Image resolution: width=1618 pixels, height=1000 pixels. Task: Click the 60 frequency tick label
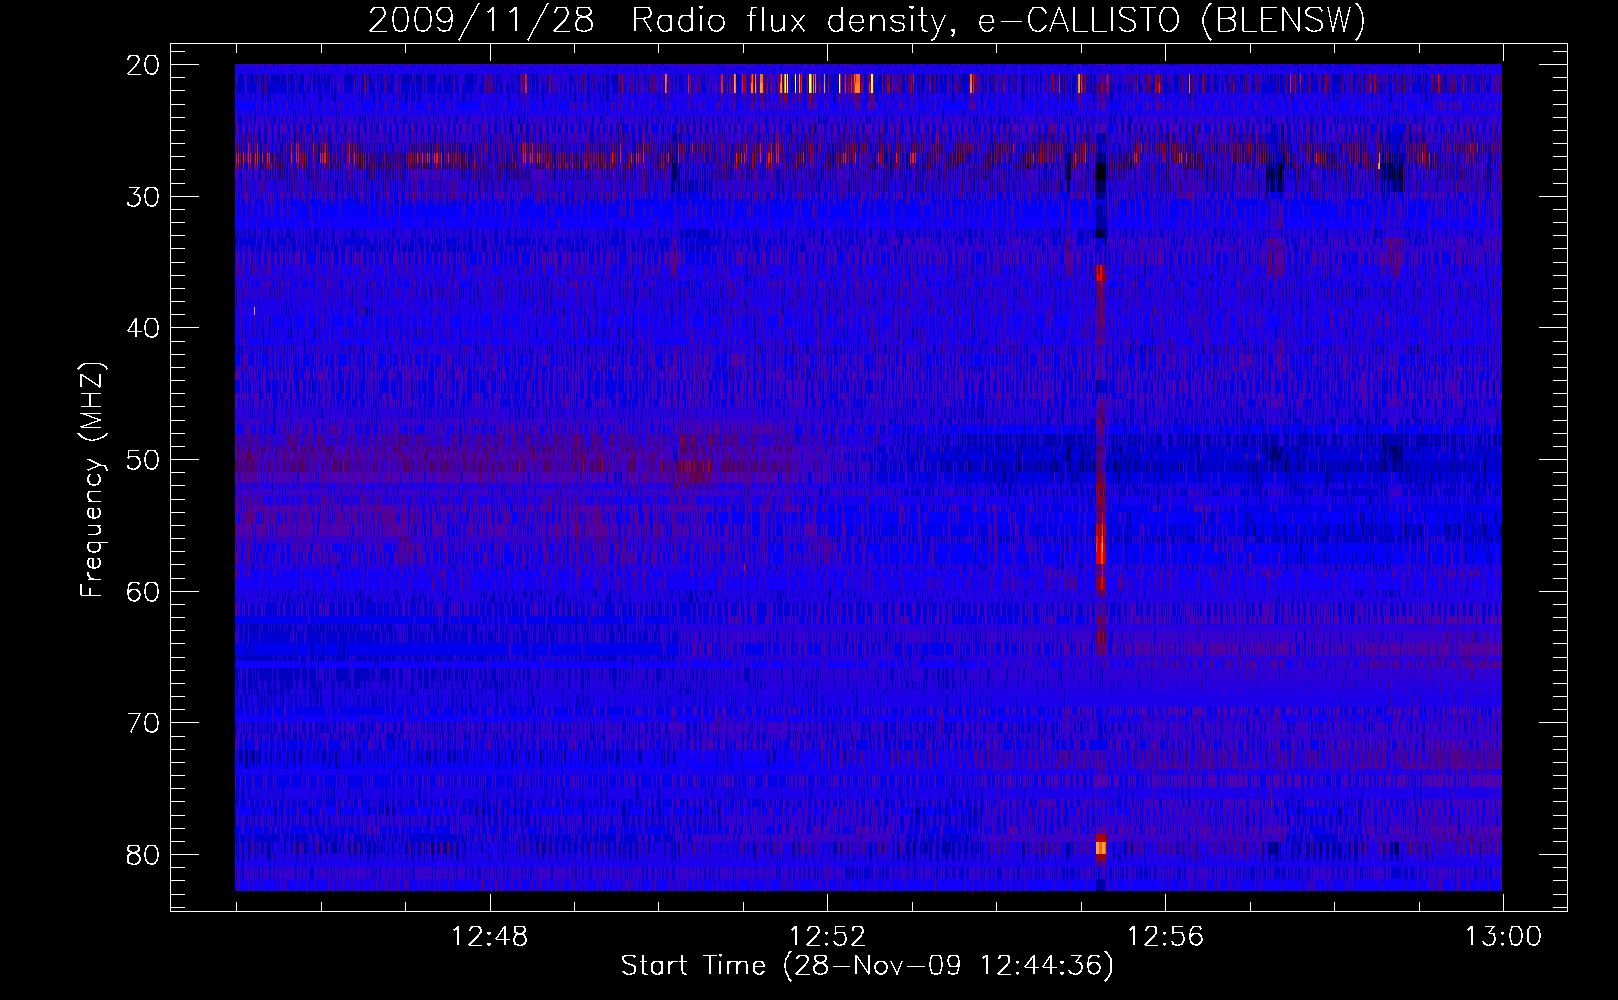144,591
